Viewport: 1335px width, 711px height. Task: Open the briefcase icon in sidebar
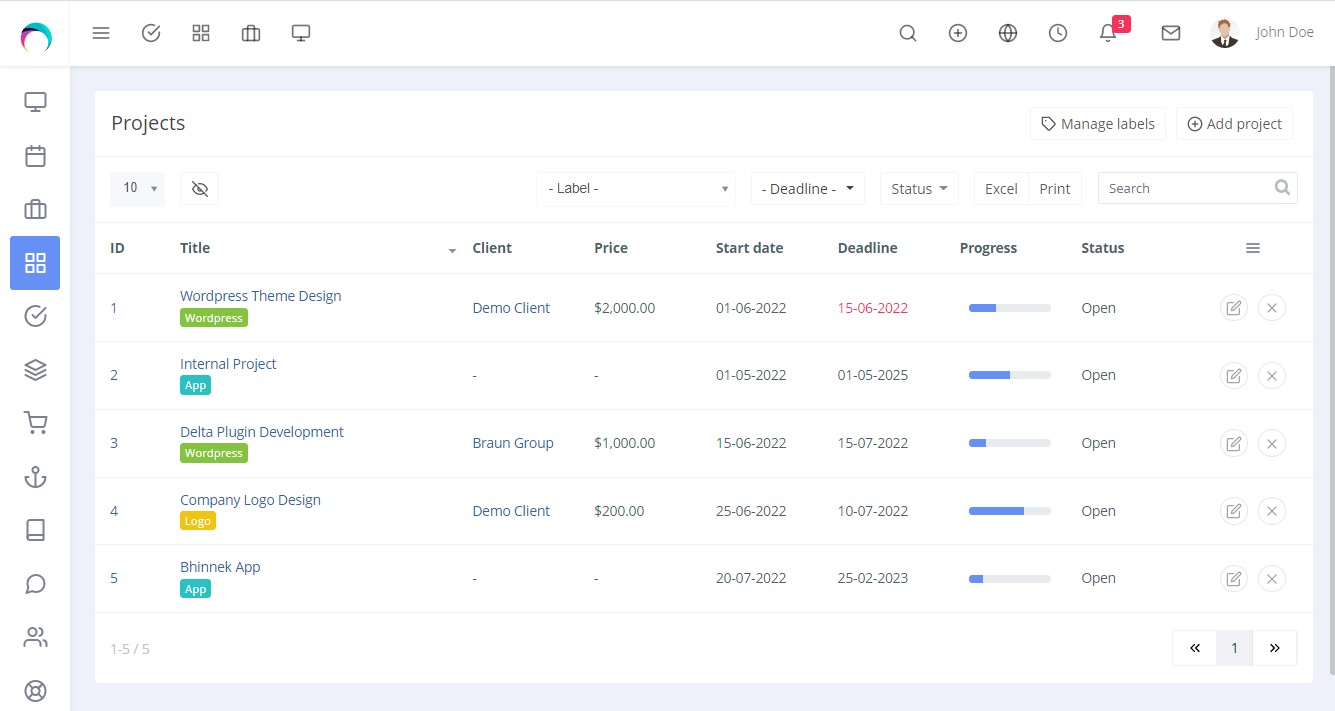35,209
